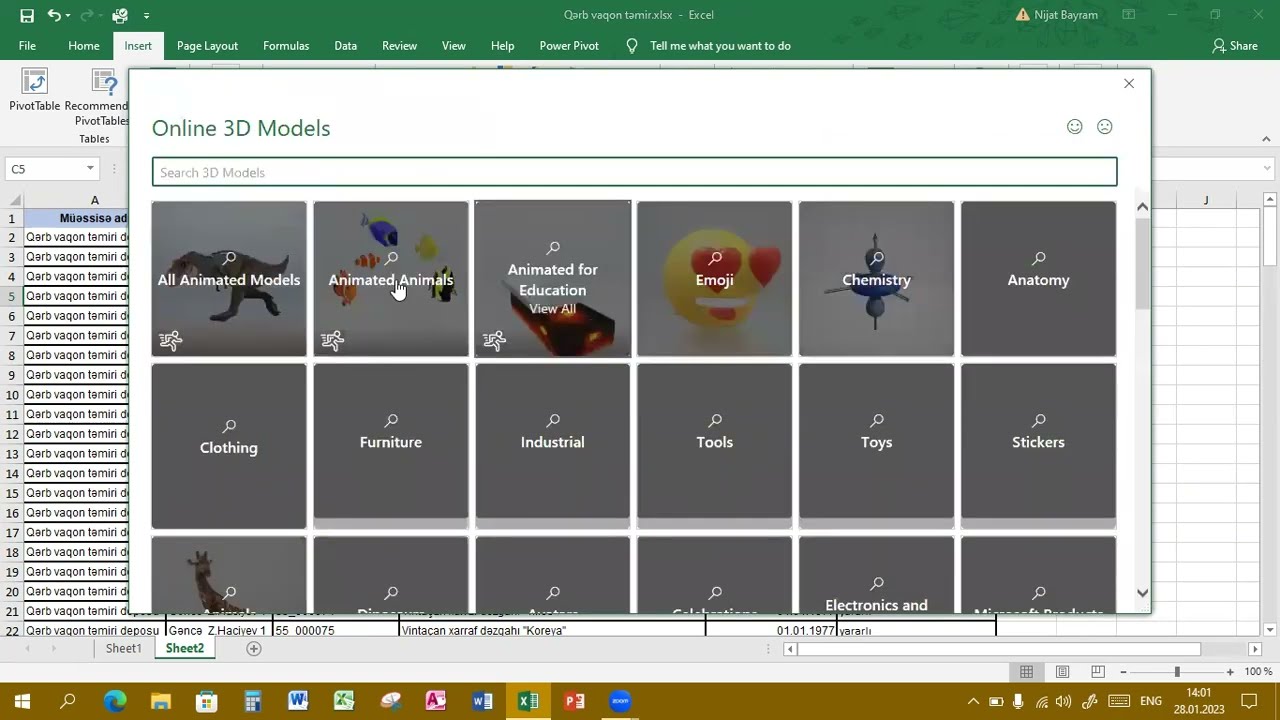Select the Sheet2 worksheet tab
Screen dimensions: 1280x720
pos(185,648)
